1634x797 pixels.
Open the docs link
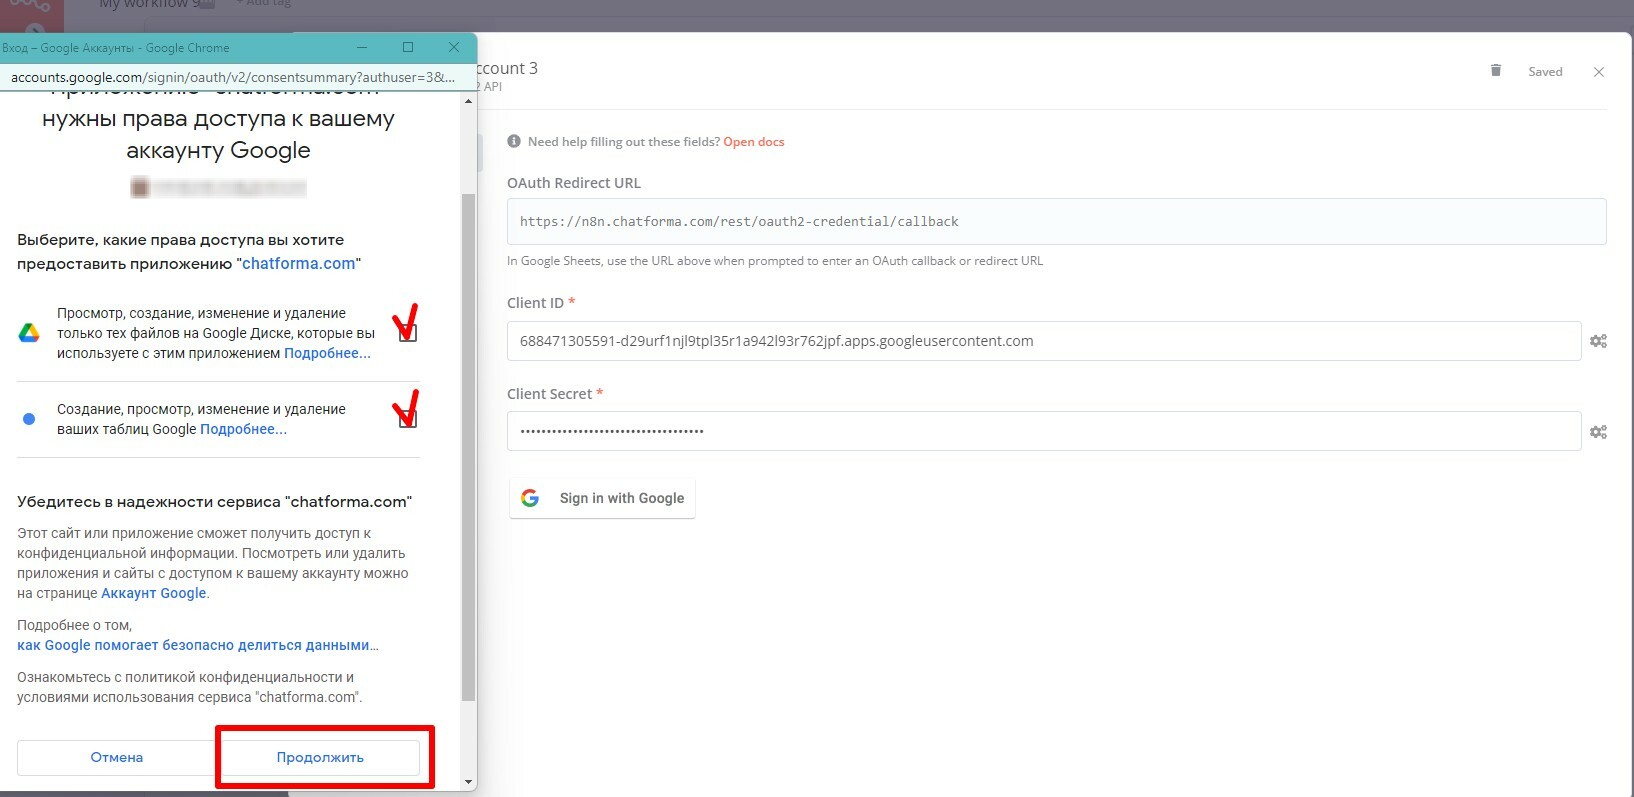(x=754, y=142)
